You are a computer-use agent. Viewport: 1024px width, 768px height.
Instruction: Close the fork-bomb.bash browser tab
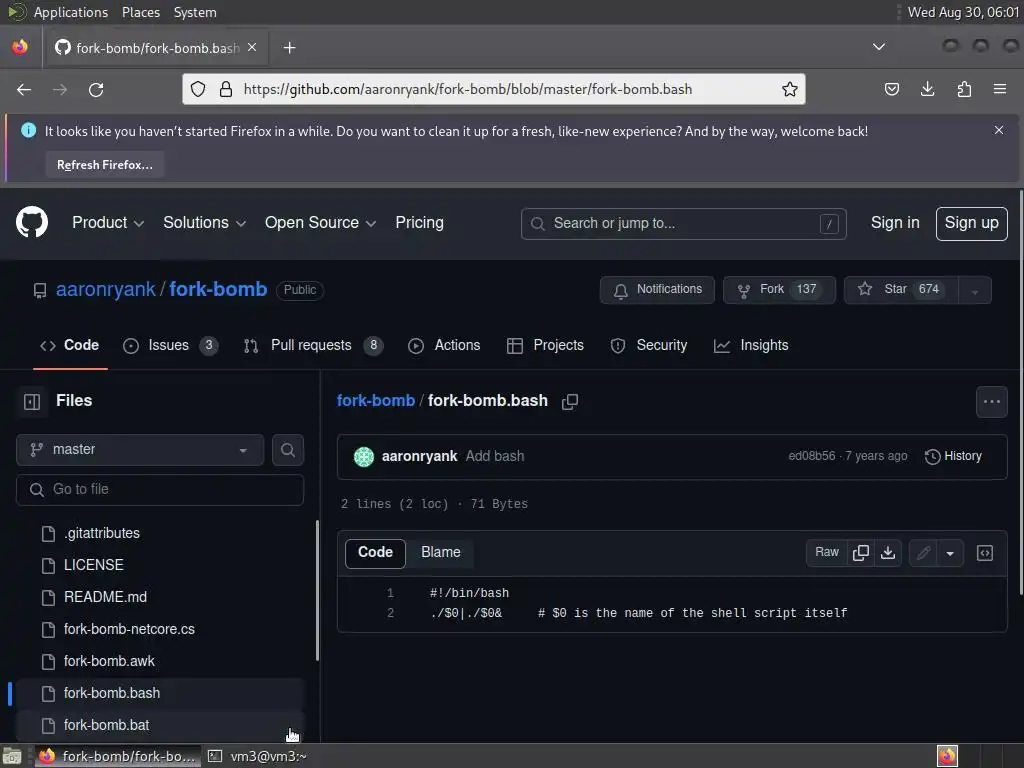point(252,48)
